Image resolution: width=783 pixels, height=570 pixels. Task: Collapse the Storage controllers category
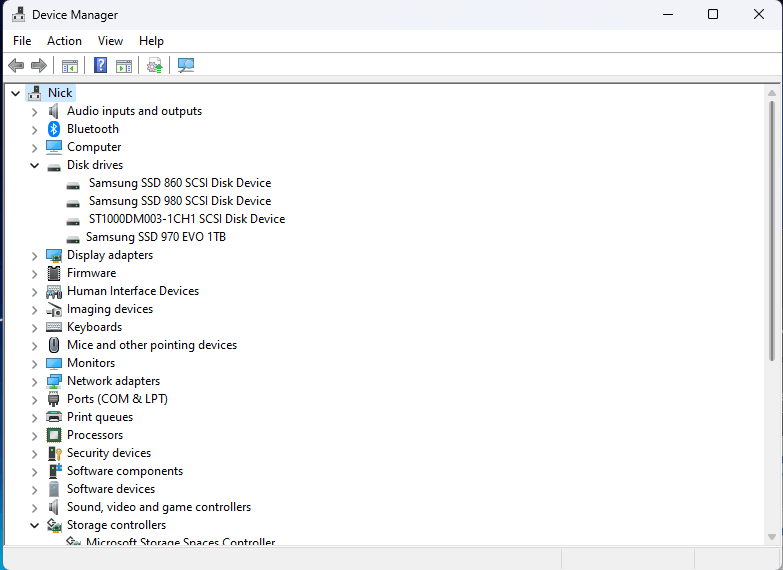pos(34,526)
